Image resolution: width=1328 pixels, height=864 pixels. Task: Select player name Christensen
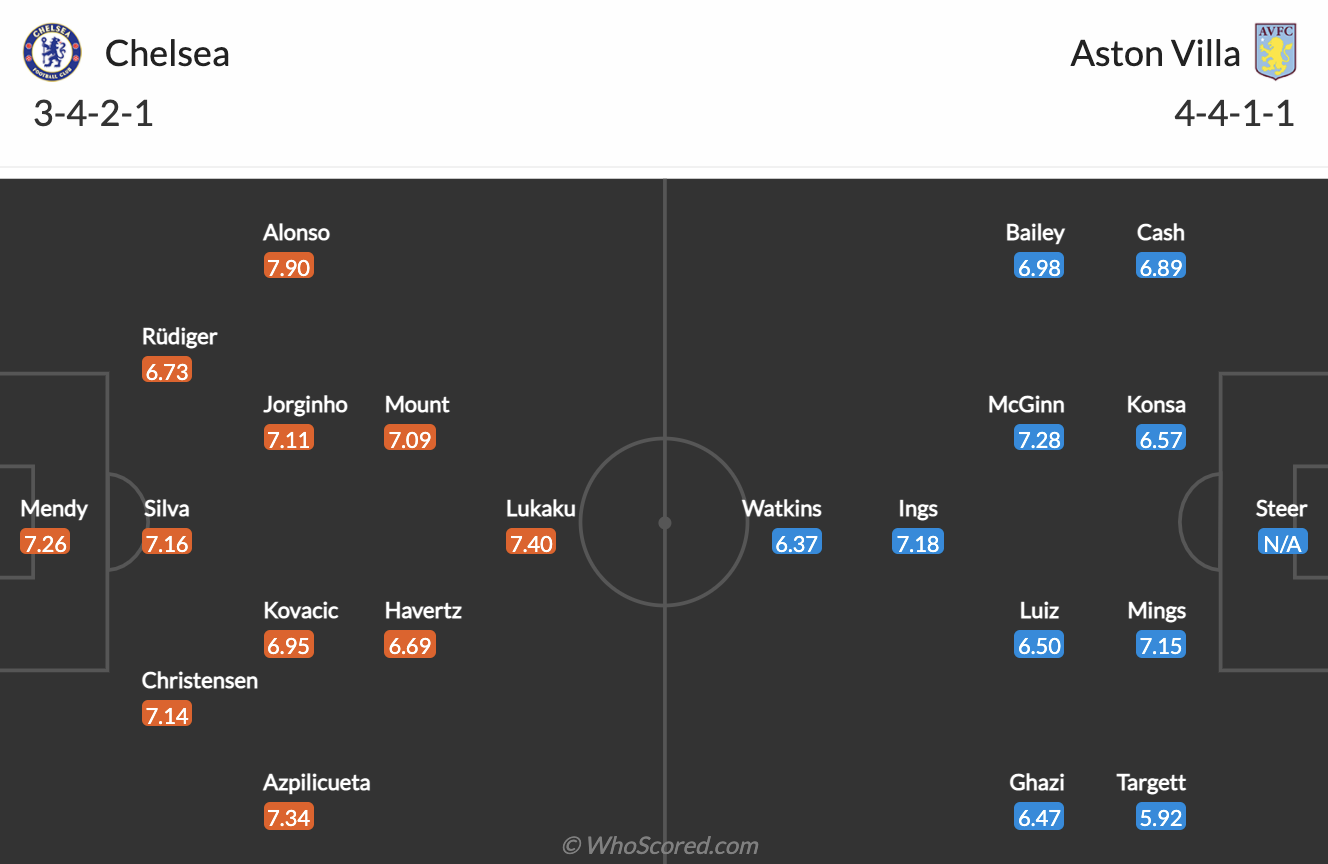point(200,680)
